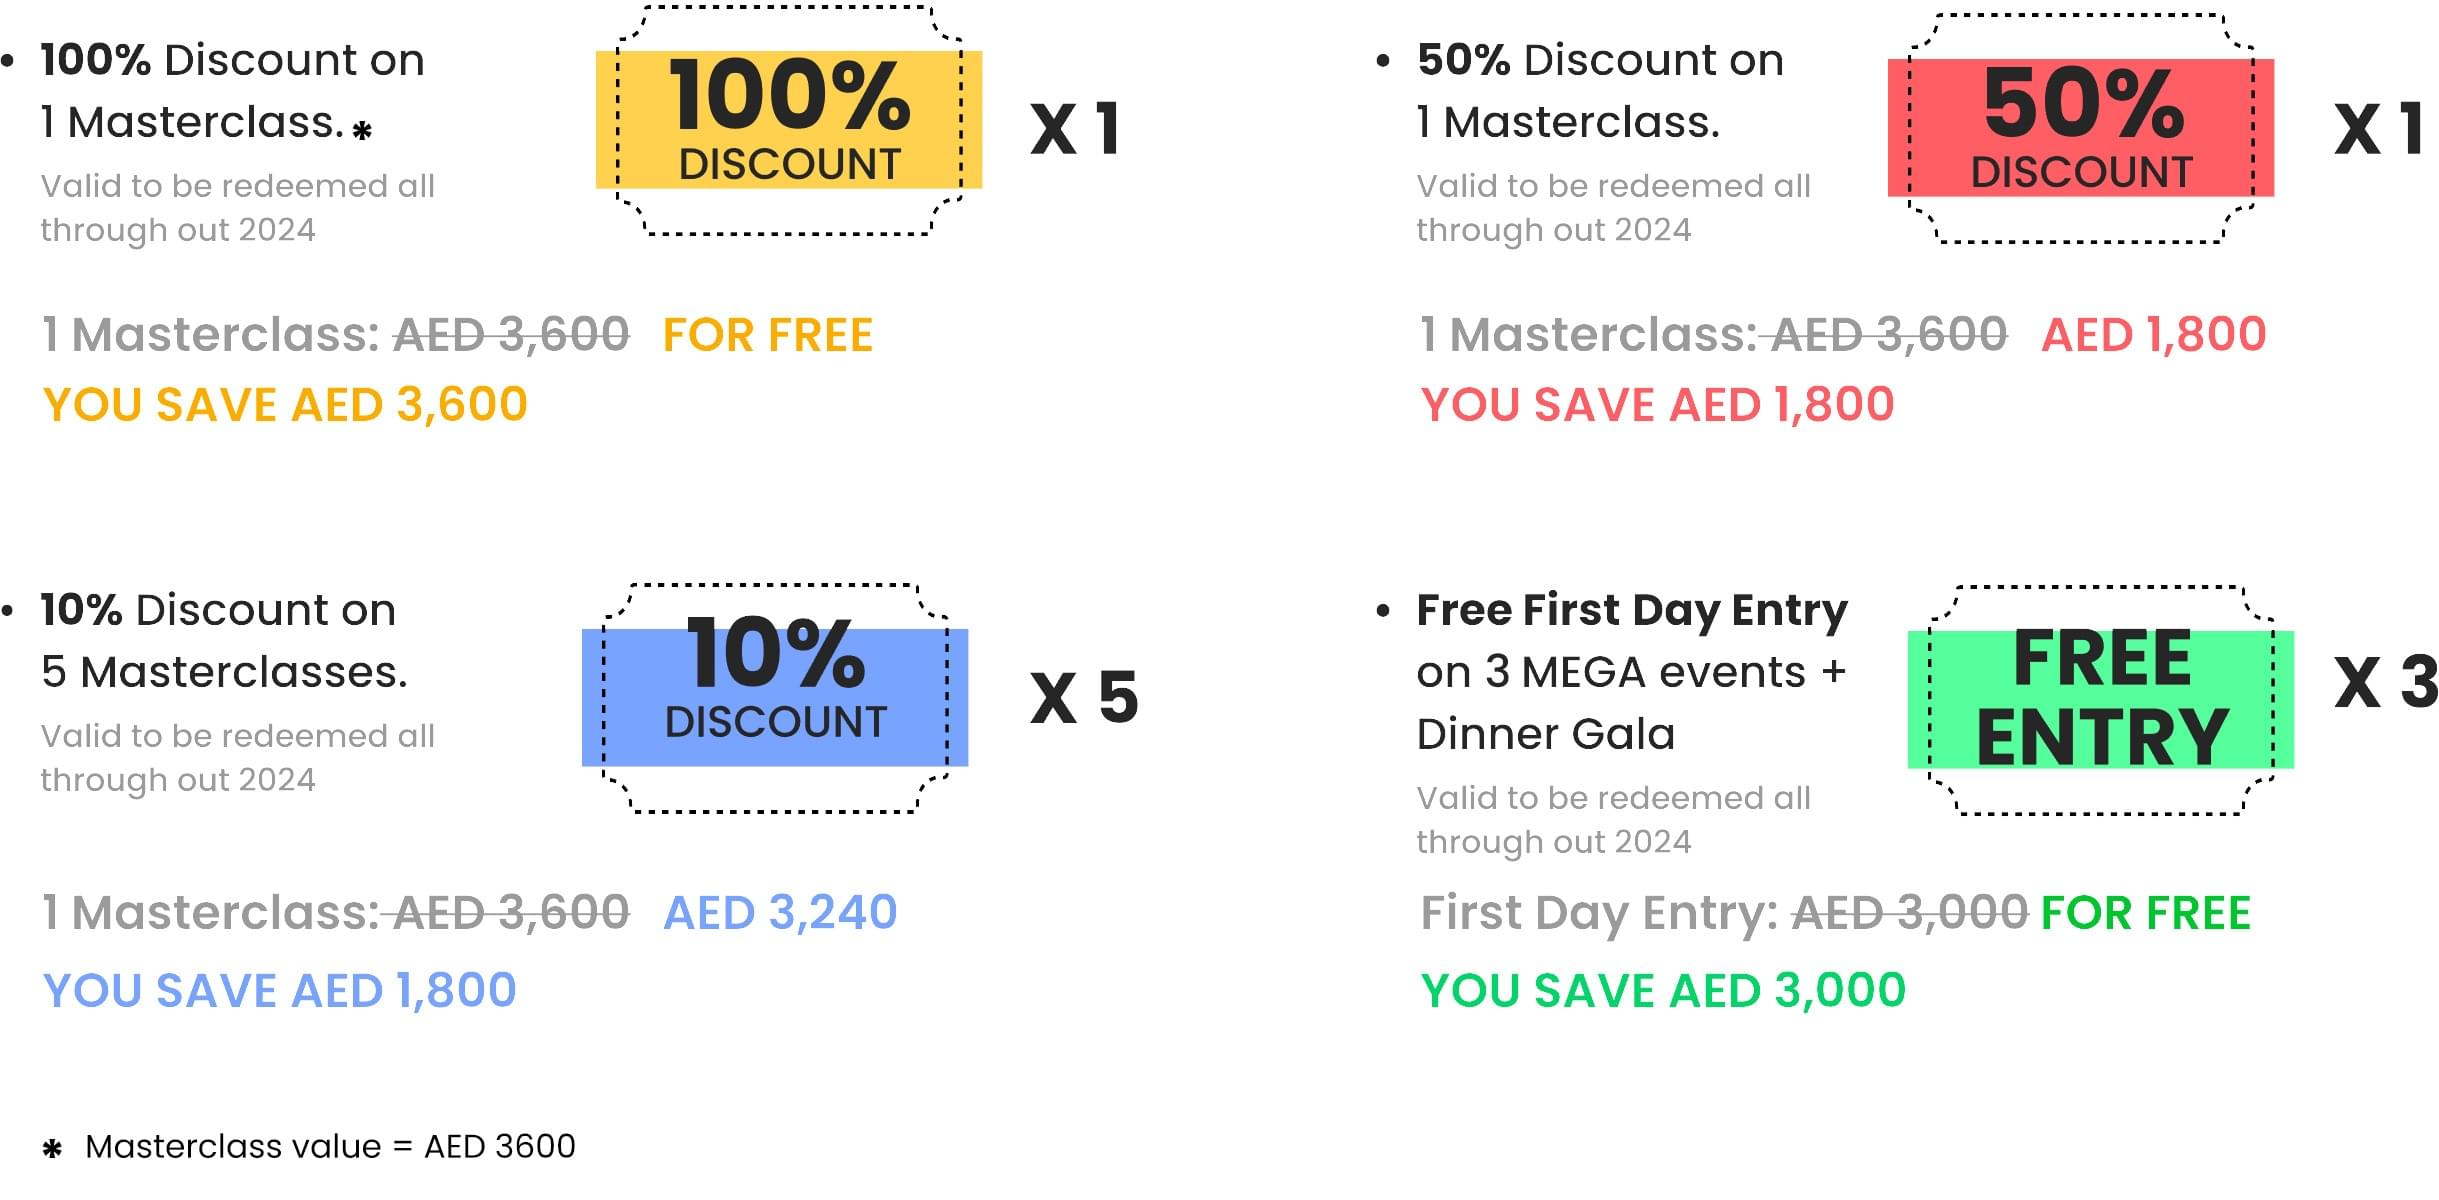Click the red YOU SAVE AED 1,800
This screenshot has height=1200, width=2439.
(x=1657, y=405)
